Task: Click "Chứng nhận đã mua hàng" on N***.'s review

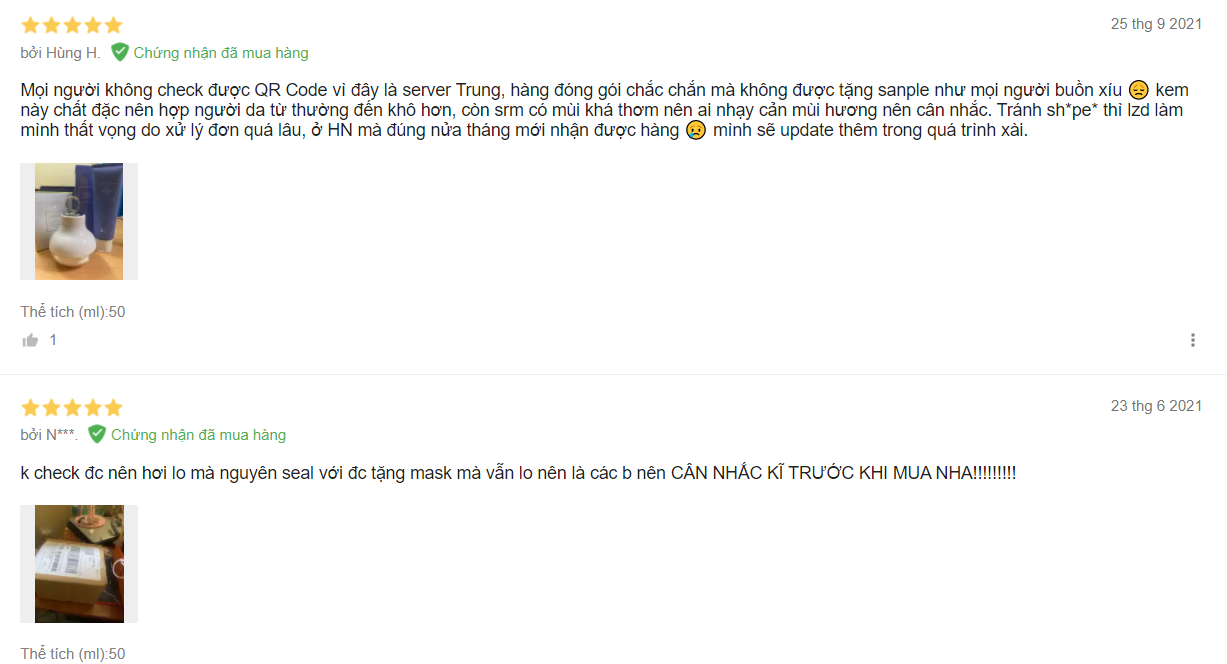Action: [x=198, y=435]
